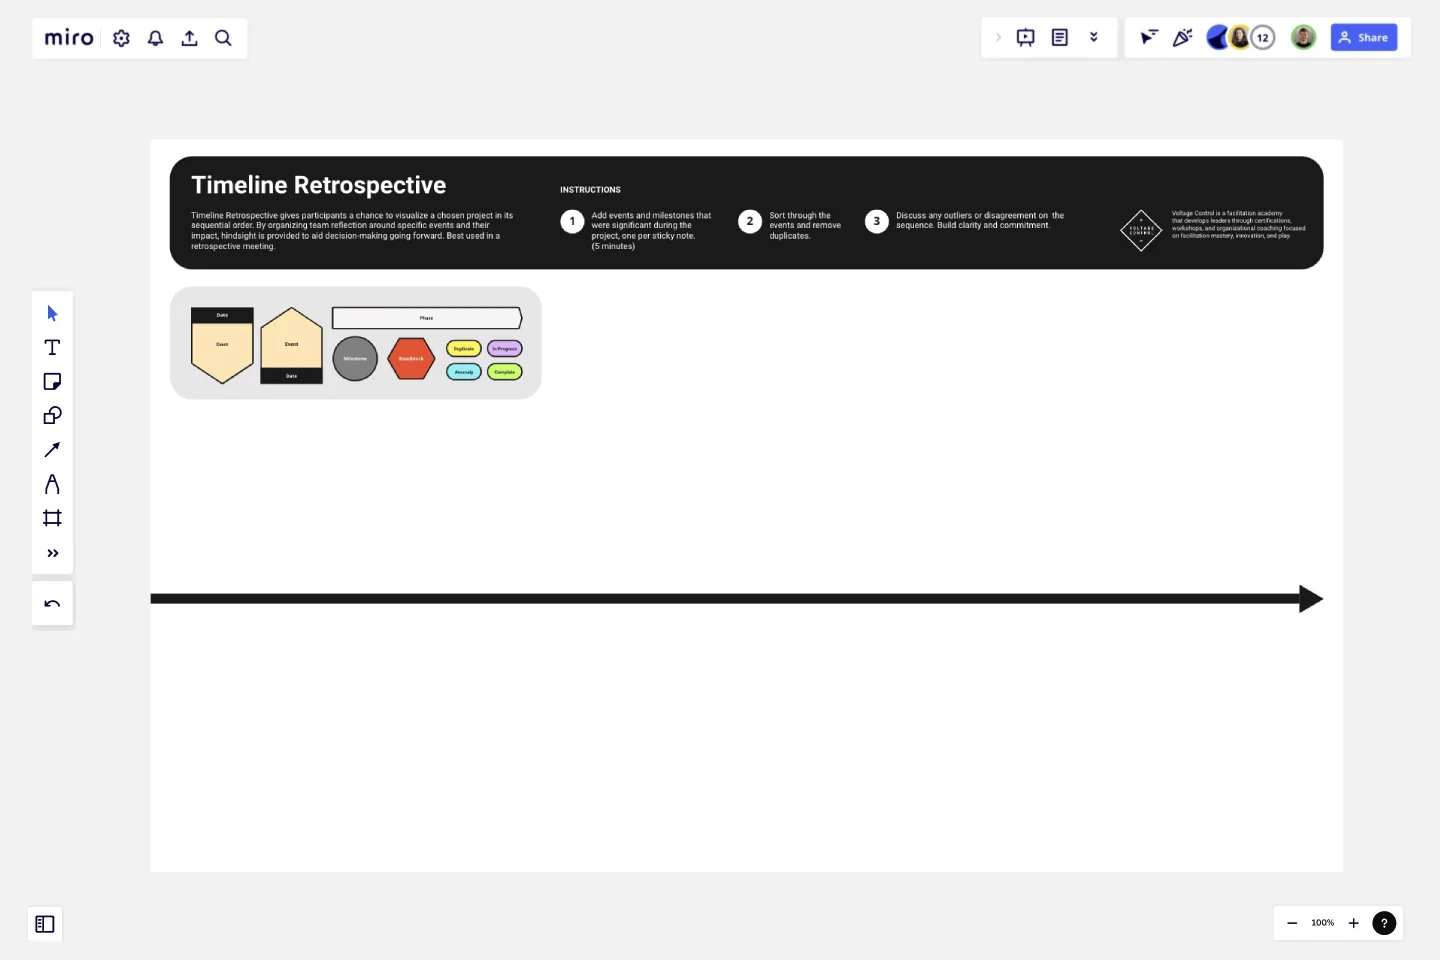Select the red Roadblock hexagon
Screen dimensions: 1440x960
(411, 359)
